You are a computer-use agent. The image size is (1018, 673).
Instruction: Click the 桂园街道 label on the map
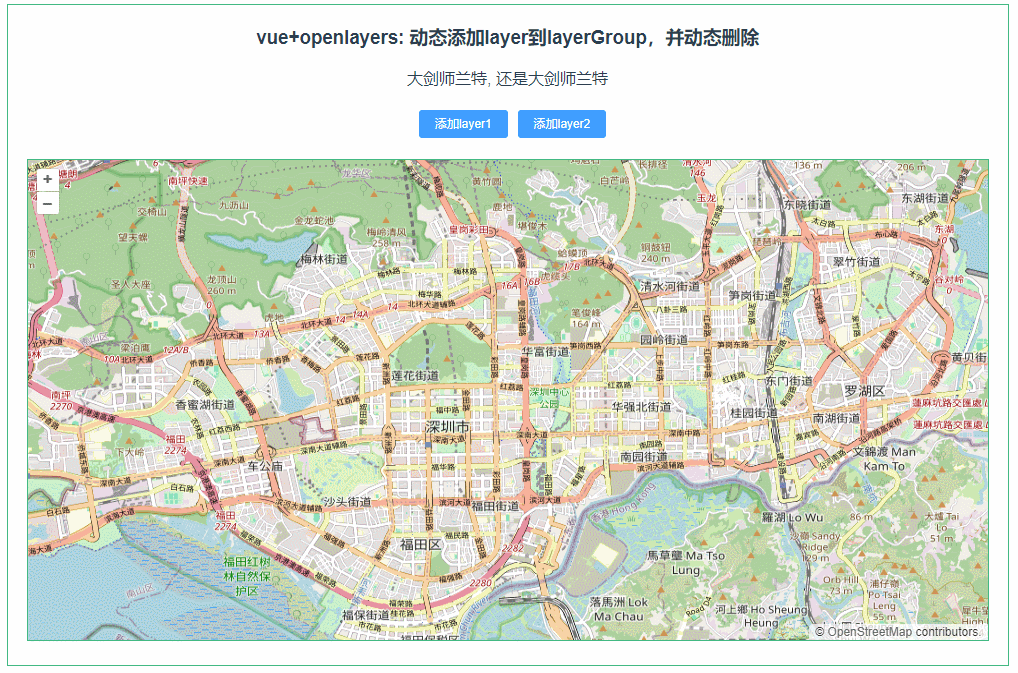[x=753, y=413]
